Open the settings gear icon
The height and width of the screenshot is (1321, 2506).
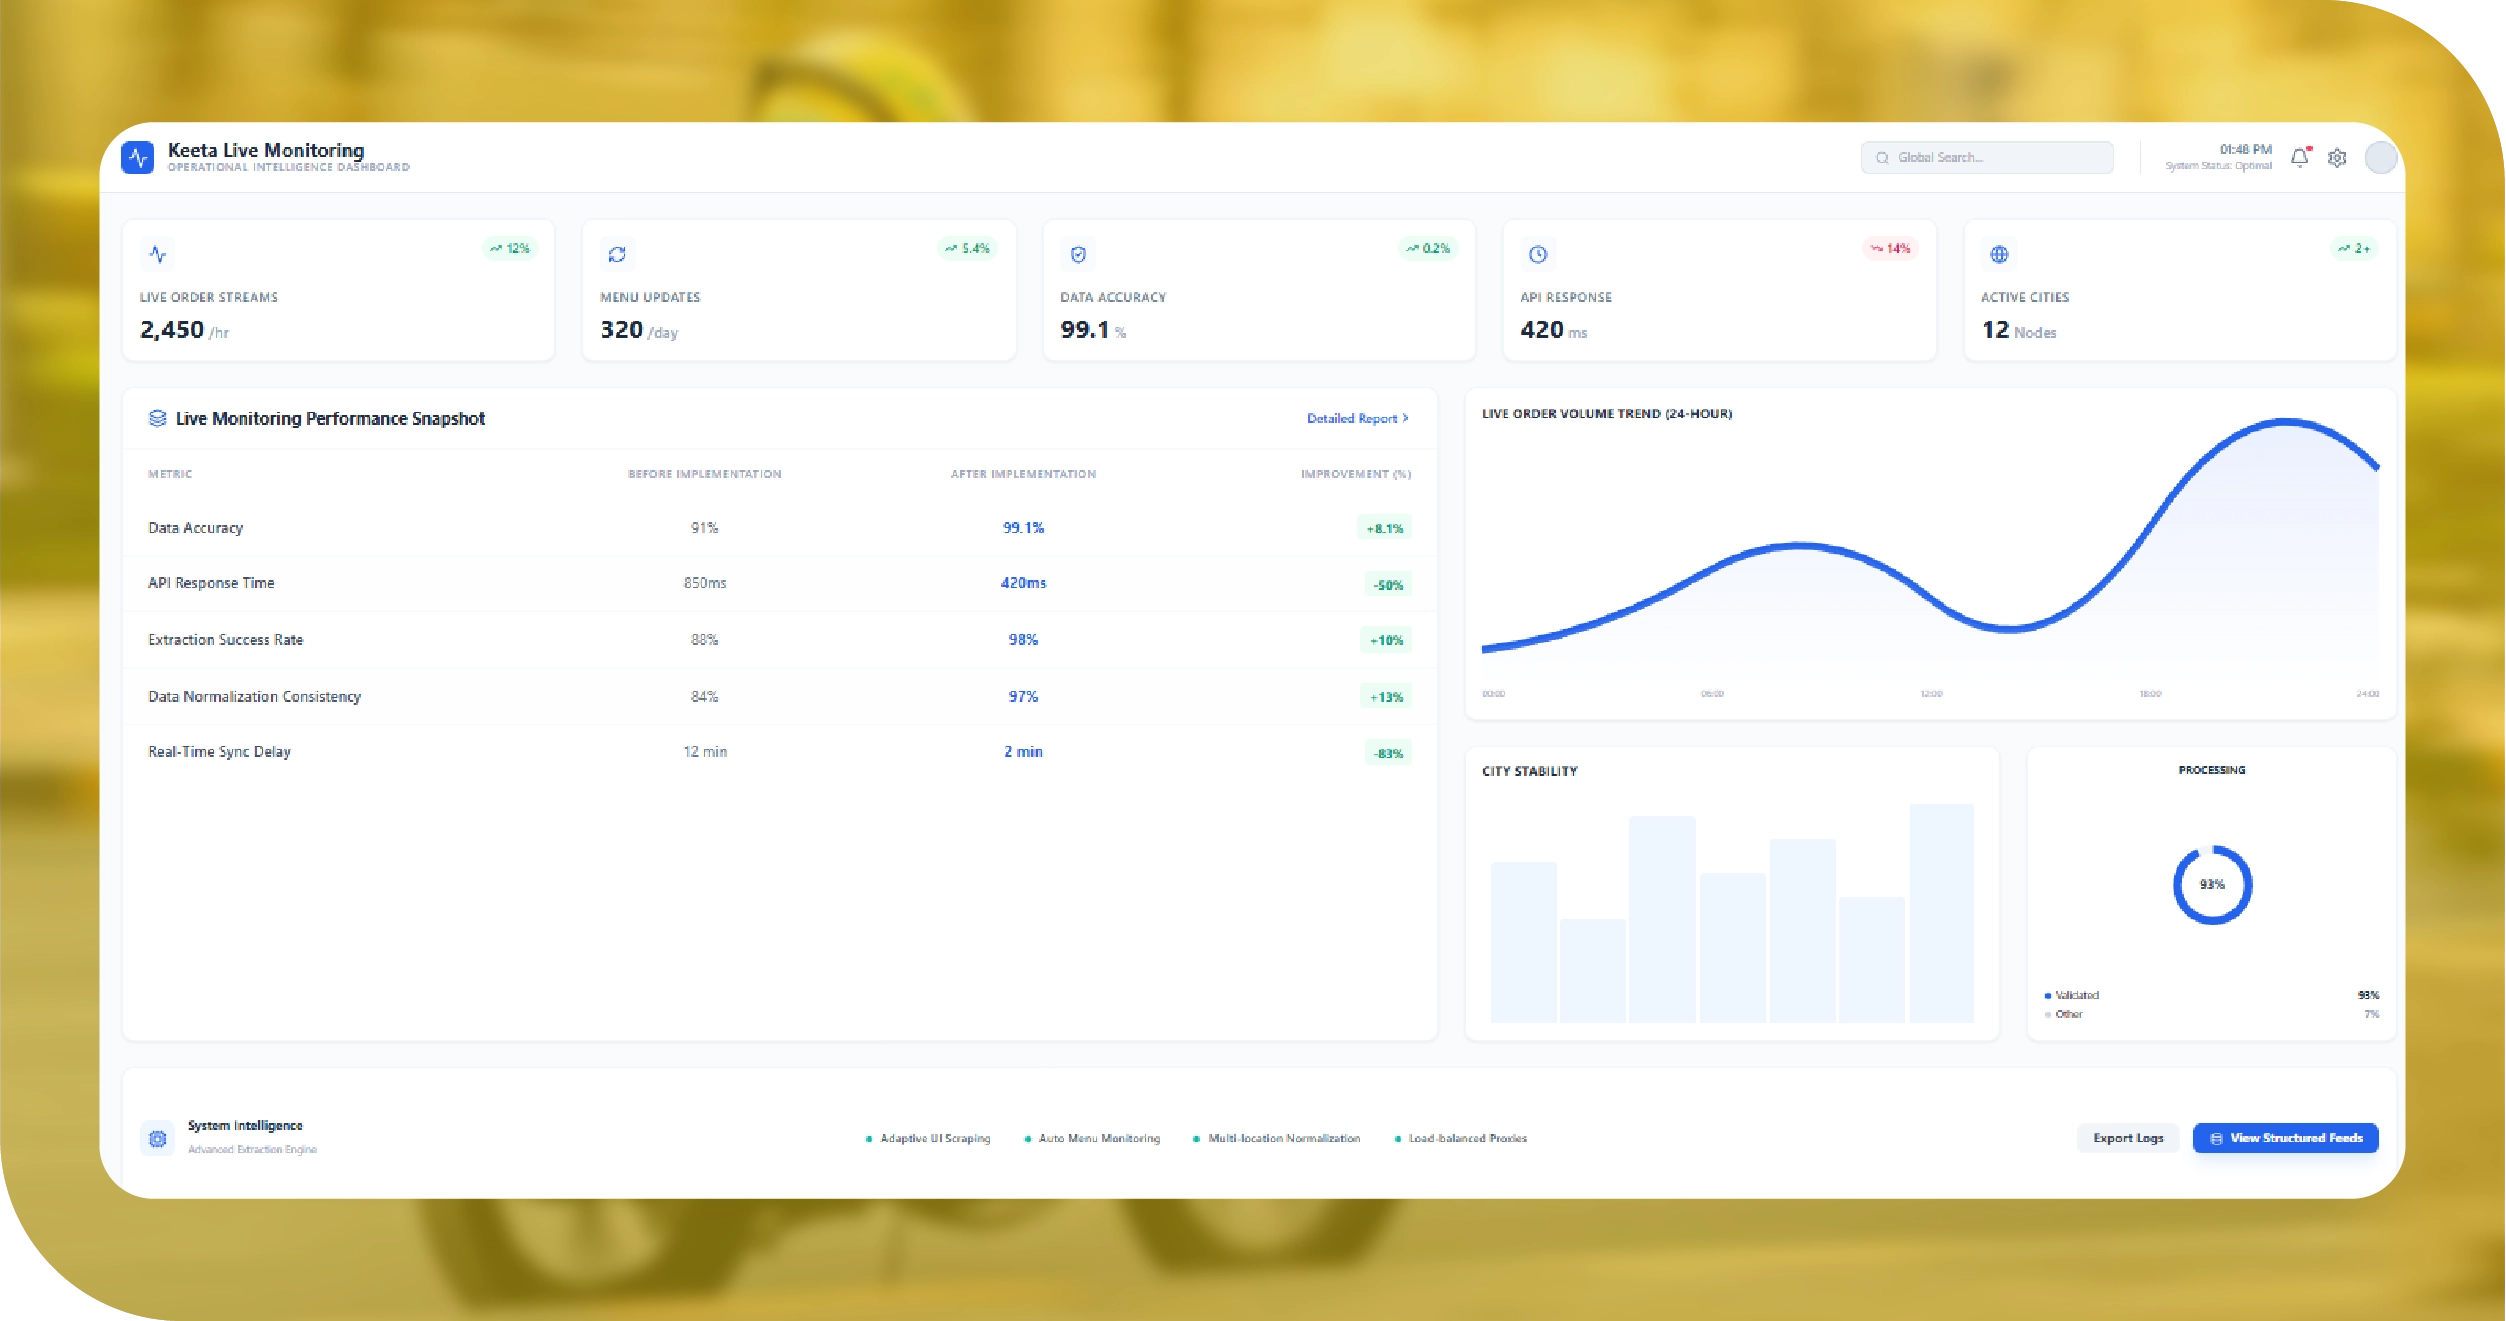2337,158
